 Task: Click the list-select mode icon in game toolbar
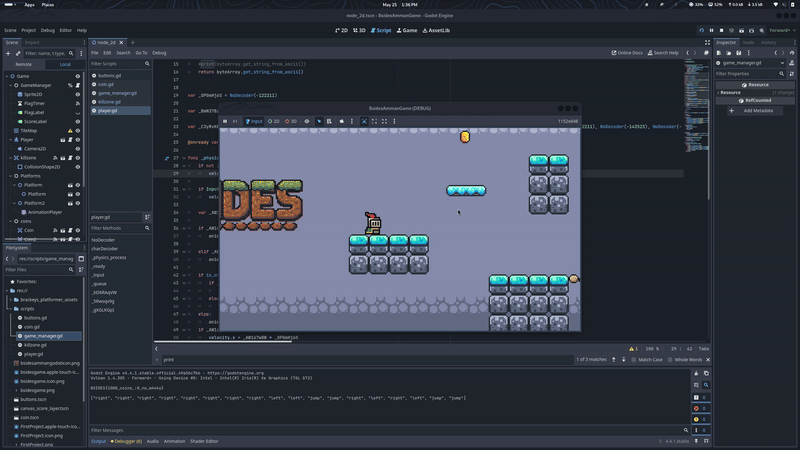point(329,121)
